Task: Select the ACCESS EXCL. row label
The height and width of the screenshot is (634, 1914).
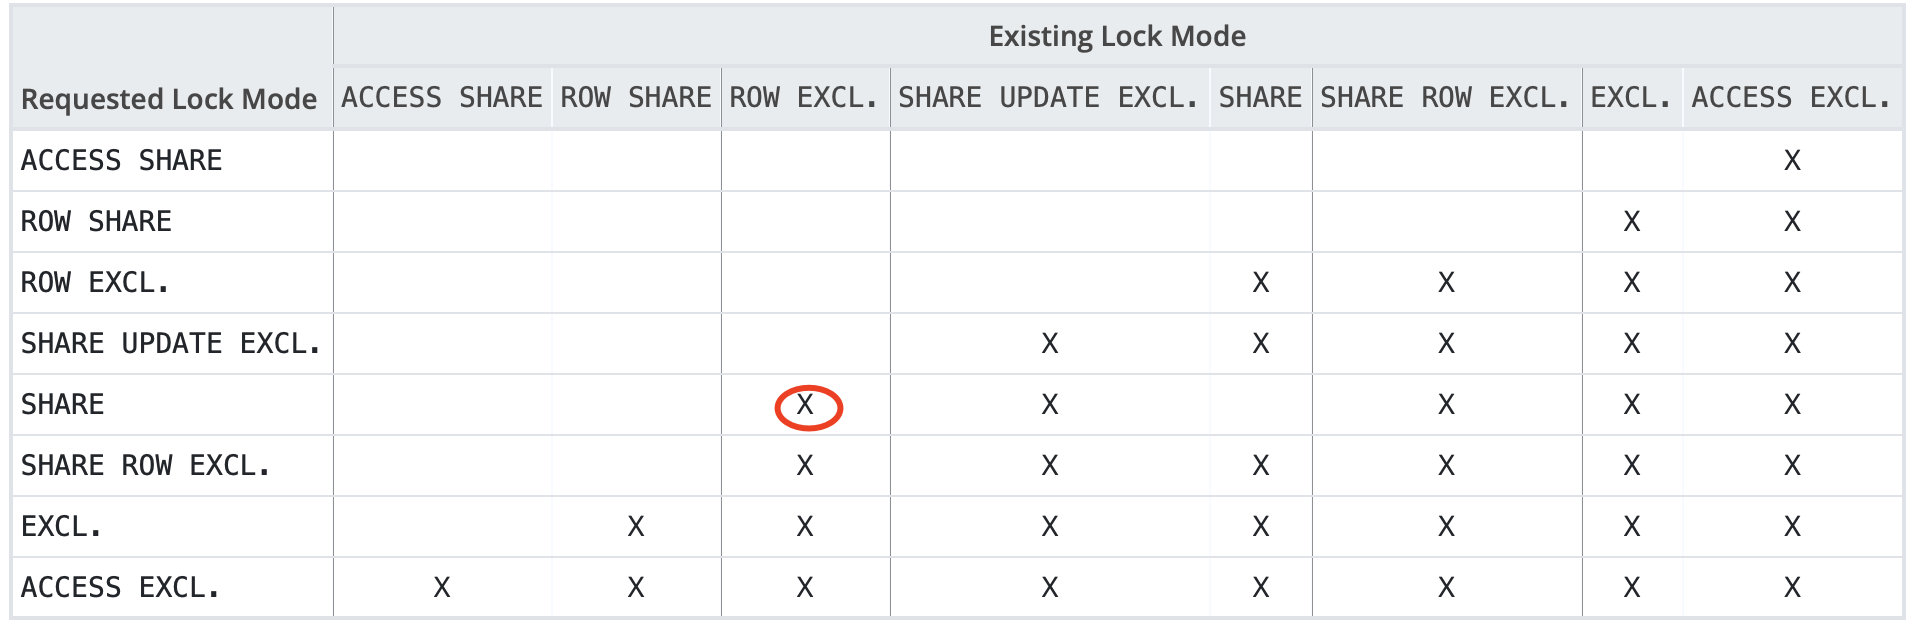Action: [x=121, y=588]
